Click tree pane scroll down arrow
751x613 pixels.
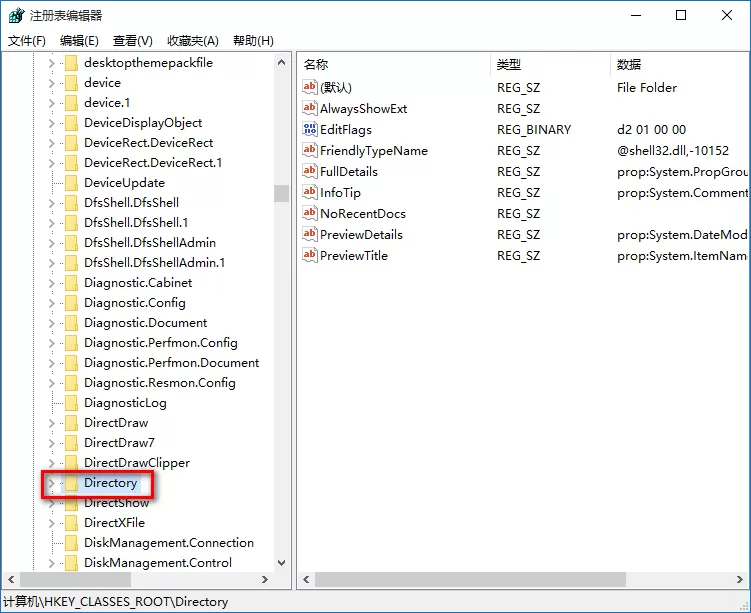click(282, 563)
